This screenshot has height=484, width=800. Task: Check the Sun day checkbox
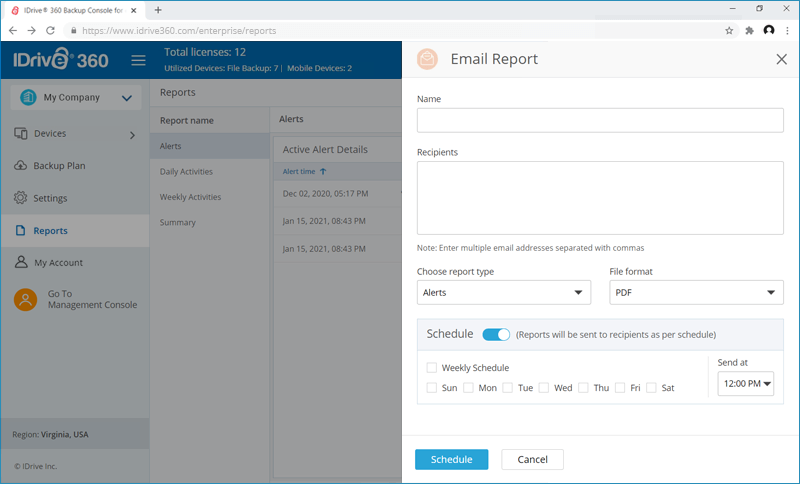(x=432, y=388)
